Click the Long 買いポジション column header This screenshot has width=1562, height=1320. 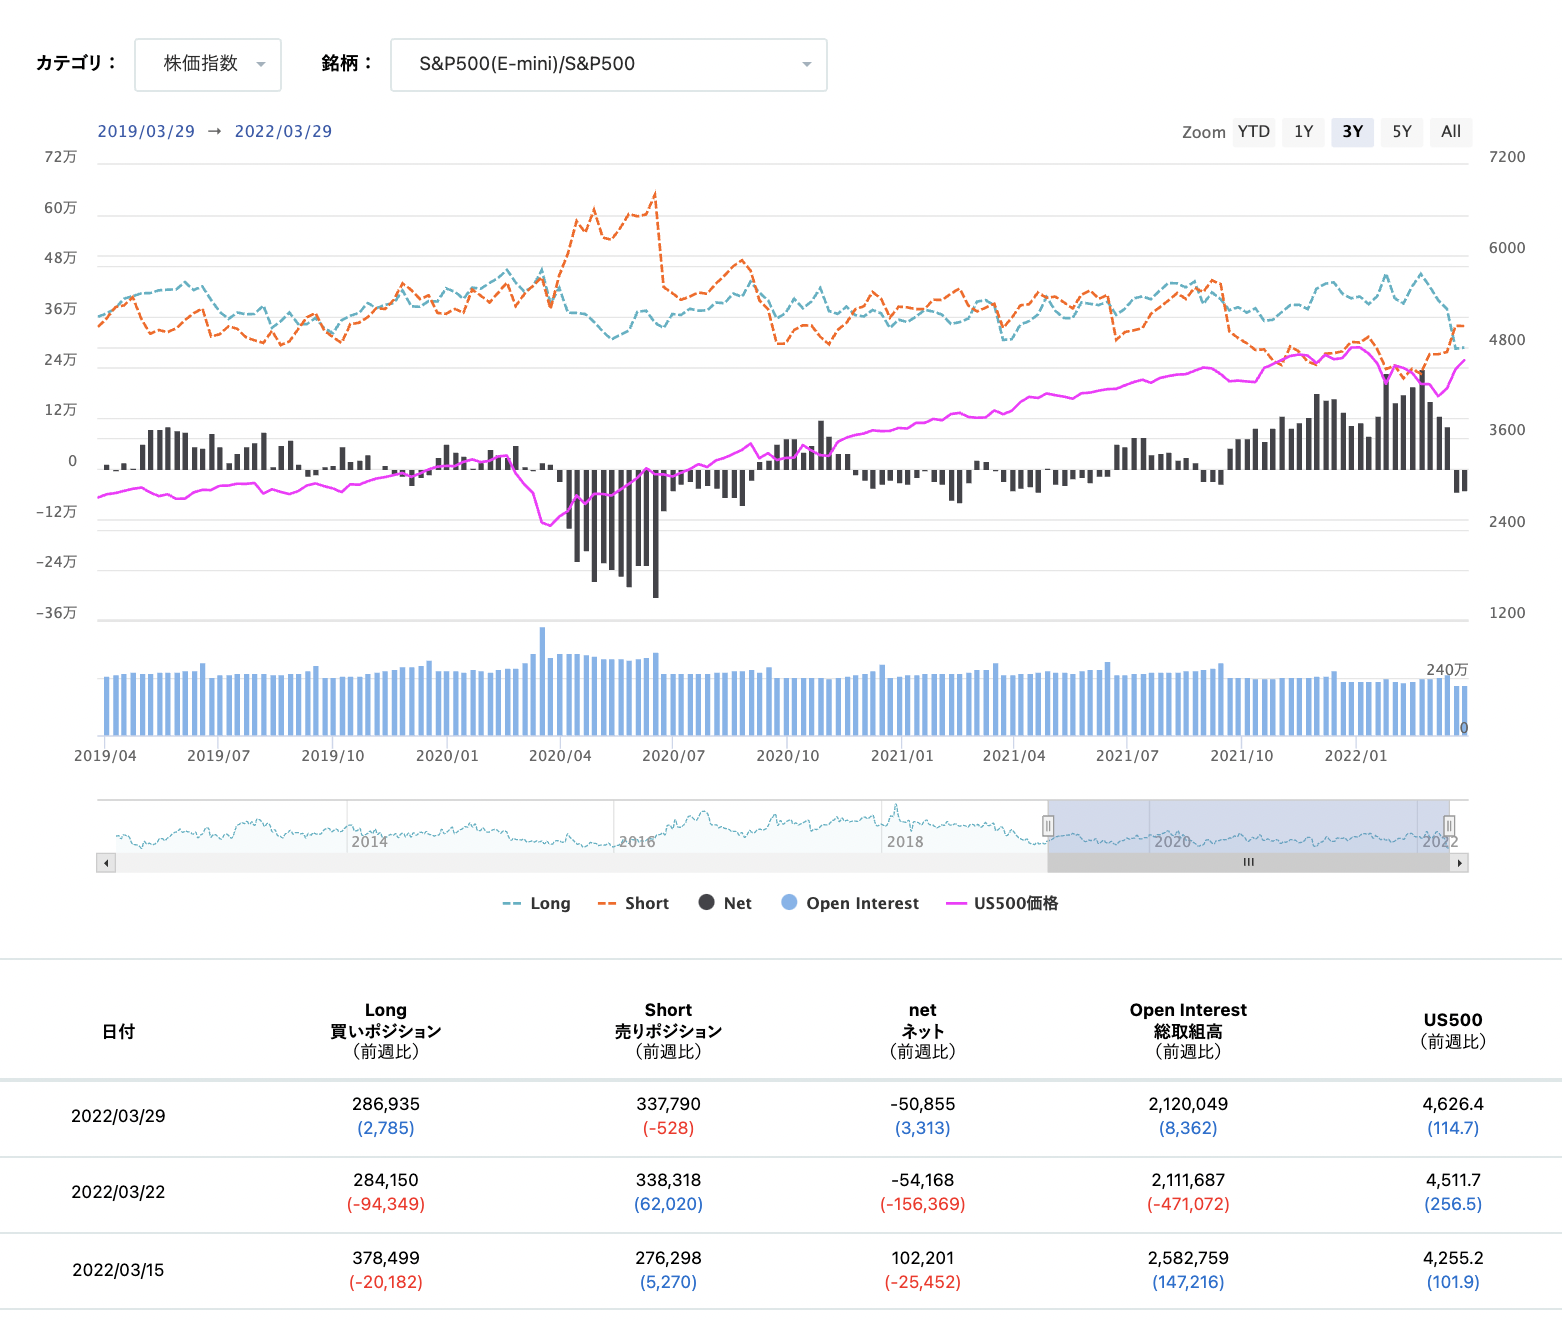click(386, 1031)
